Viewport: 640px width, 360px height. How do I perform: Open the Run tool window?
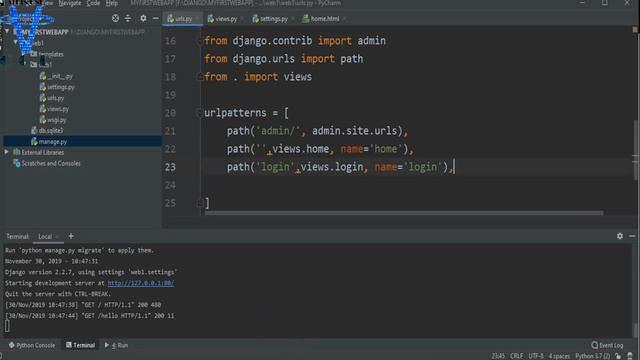click(116, 345)
